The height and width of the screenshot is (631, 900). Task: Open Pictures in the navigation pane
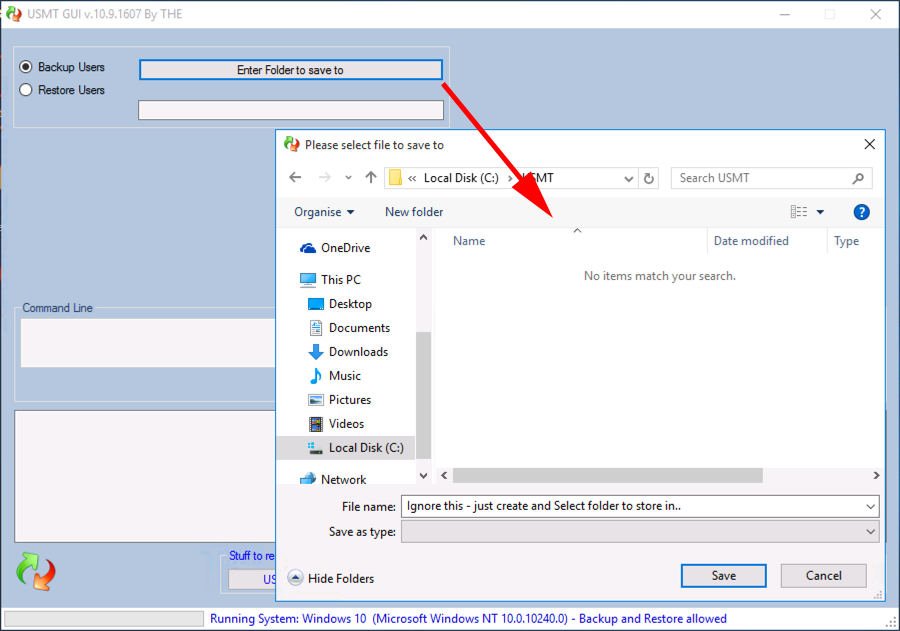click(350, 400)
